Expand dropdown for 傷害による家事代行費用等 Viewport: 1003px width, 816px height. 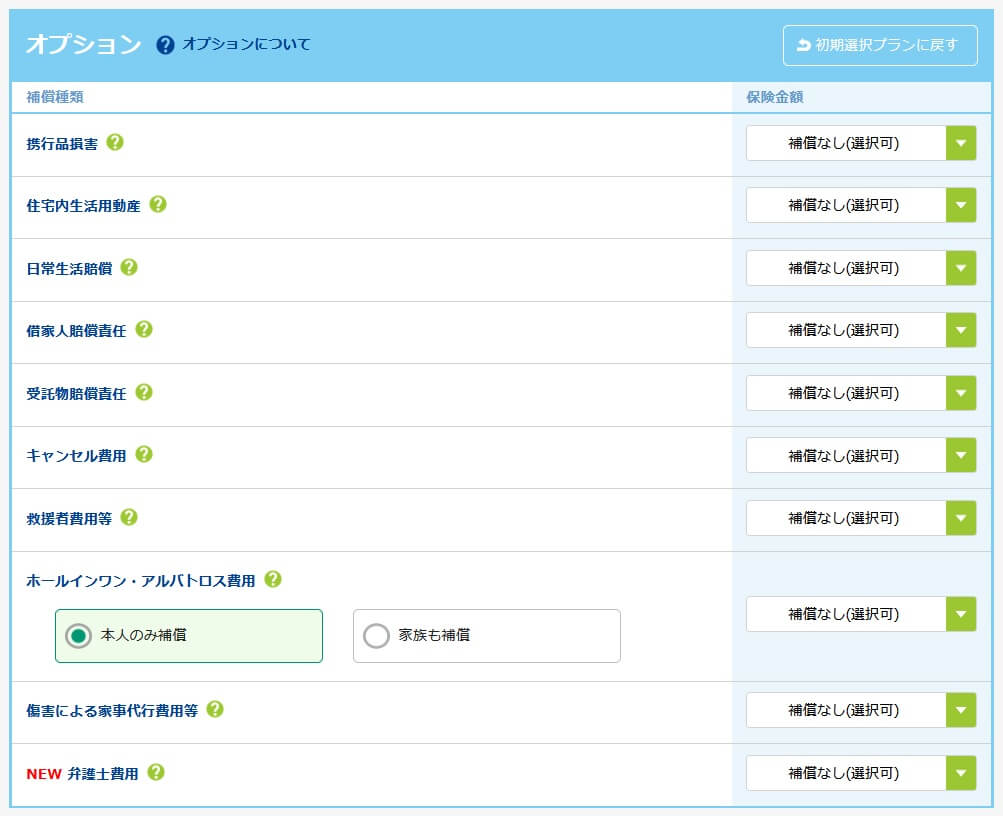pyautogui.click(x=861, y=710)
